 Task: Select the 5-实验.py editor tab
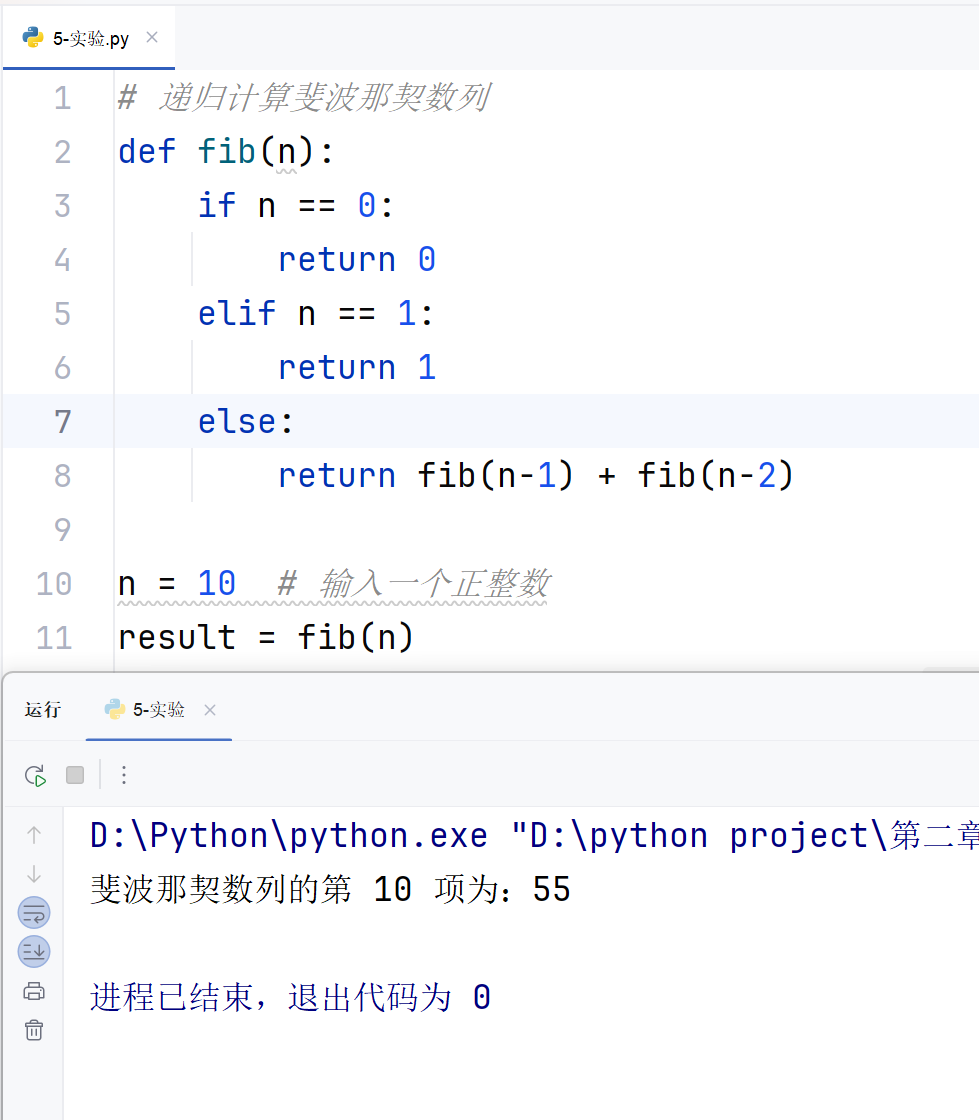89,38
